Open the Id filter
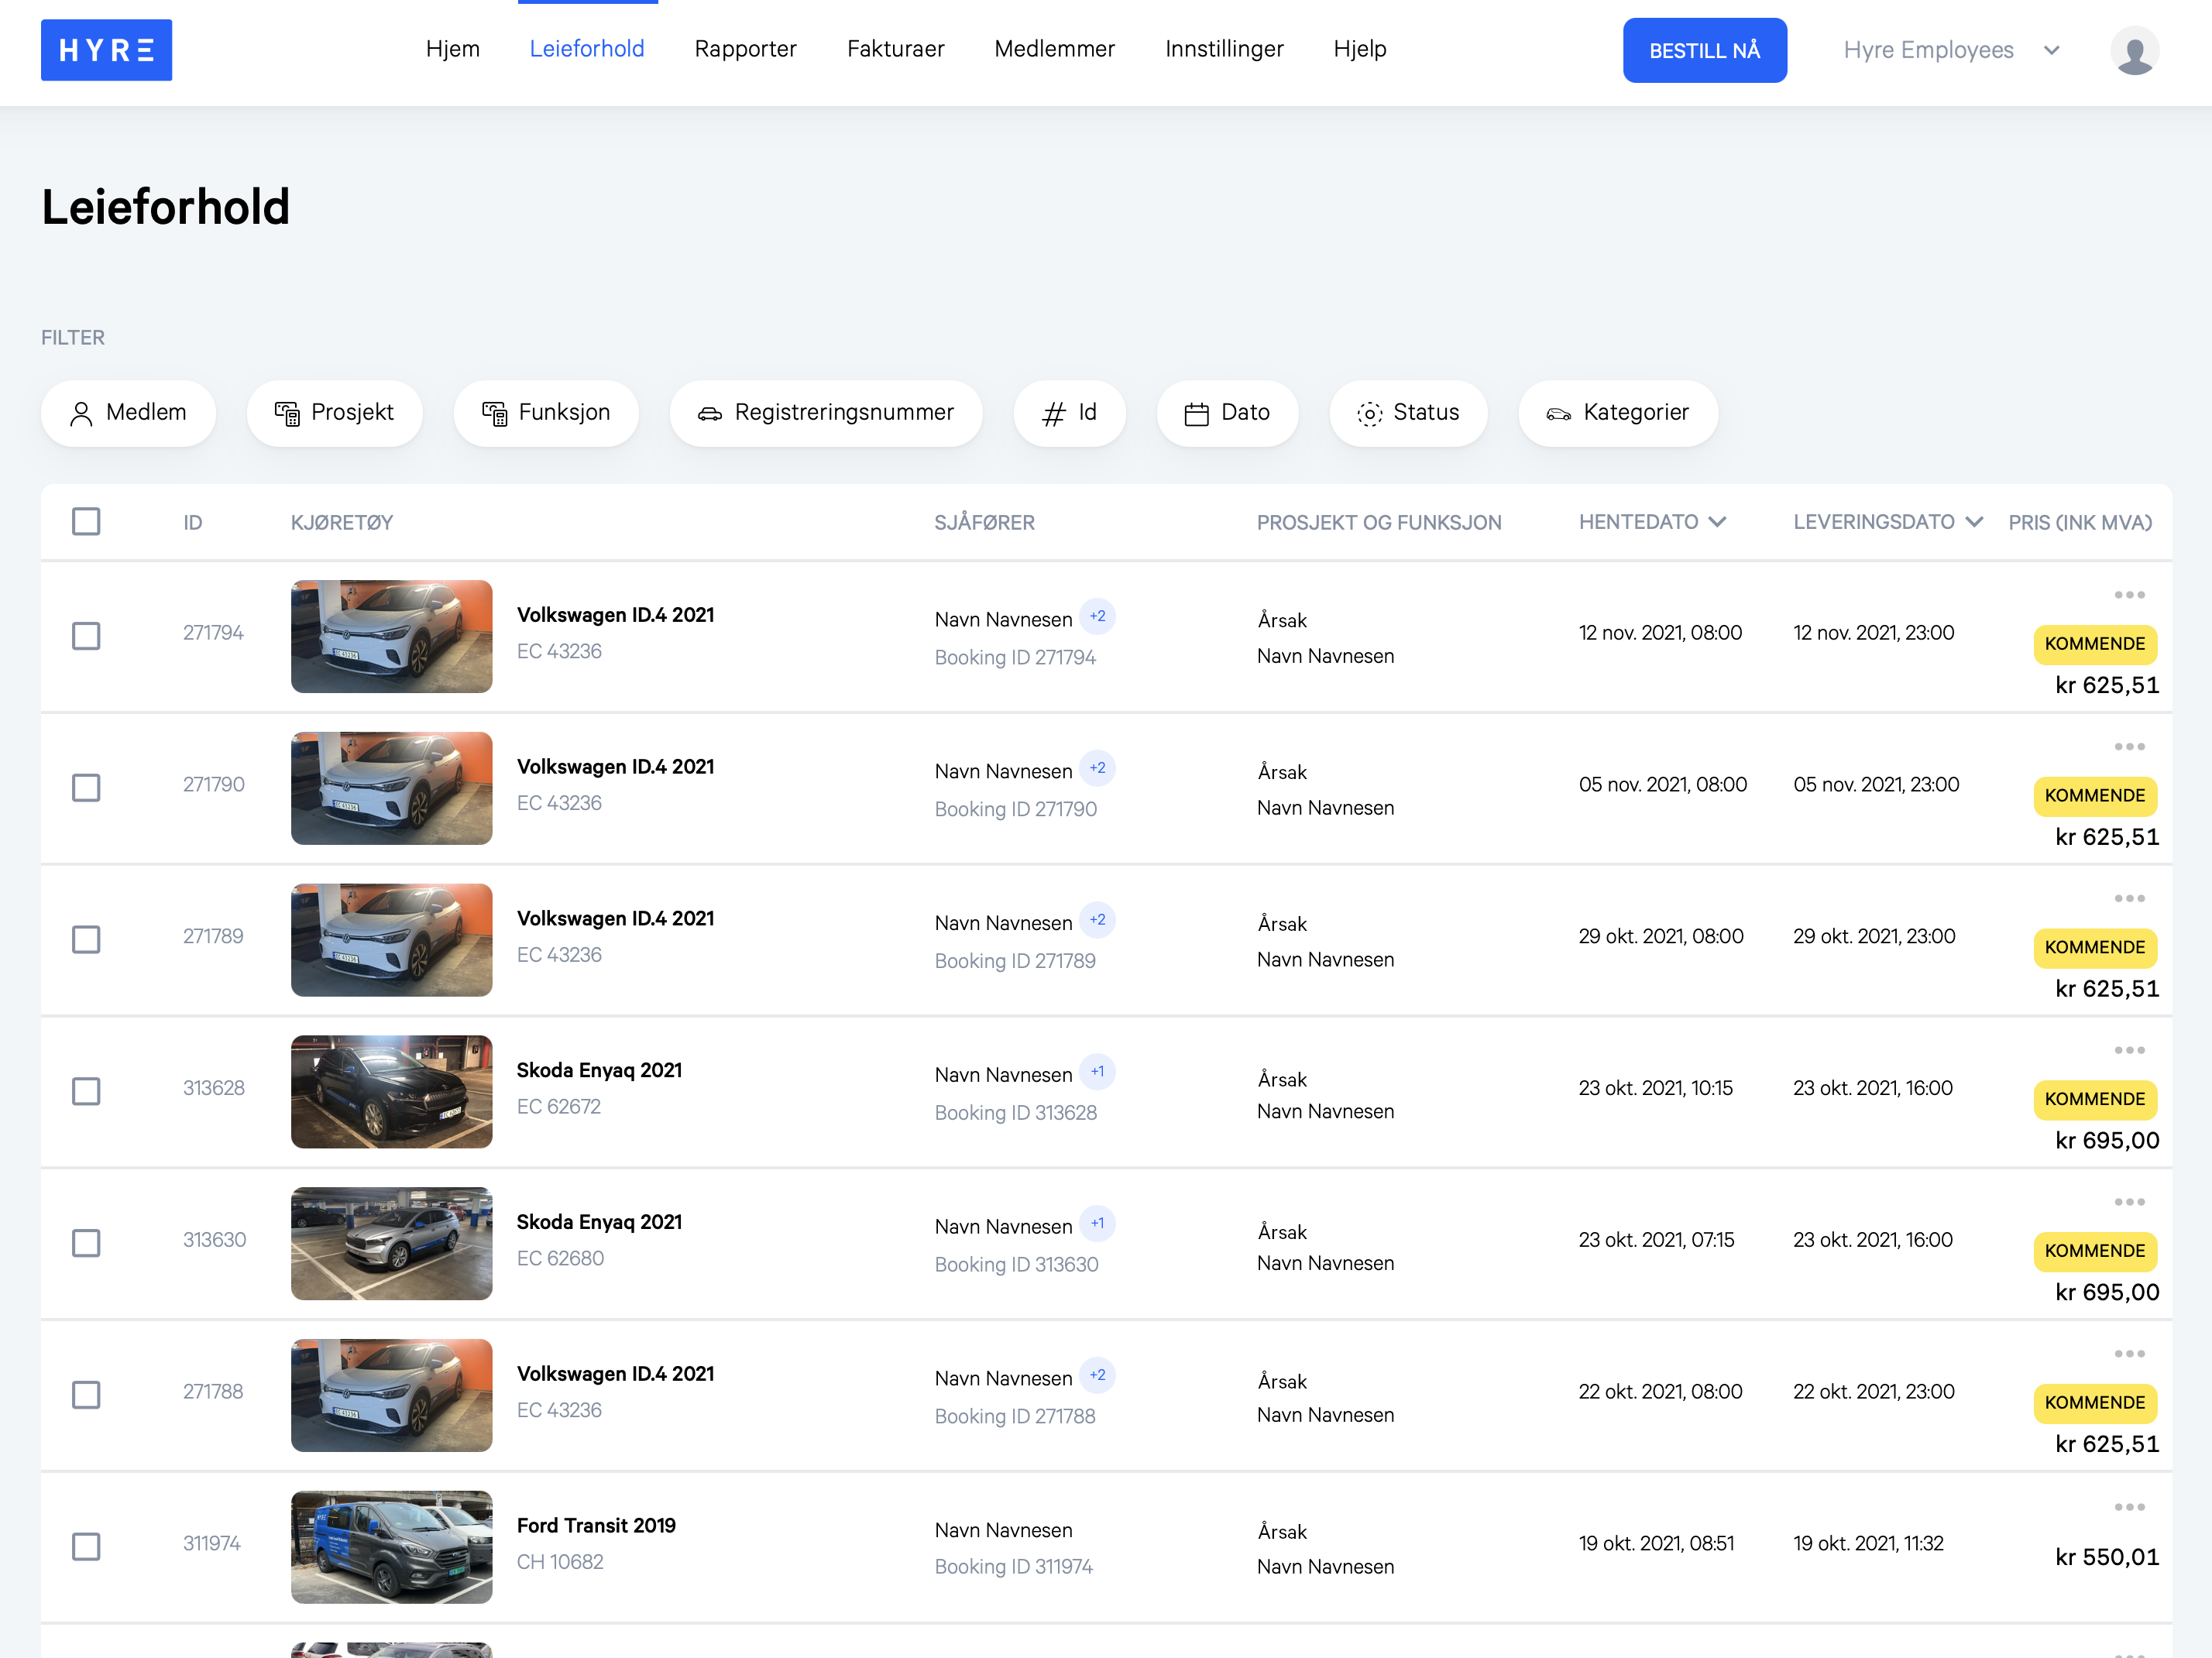This screenshot has height=1658, width=2212. click(x=1069, y=413)
